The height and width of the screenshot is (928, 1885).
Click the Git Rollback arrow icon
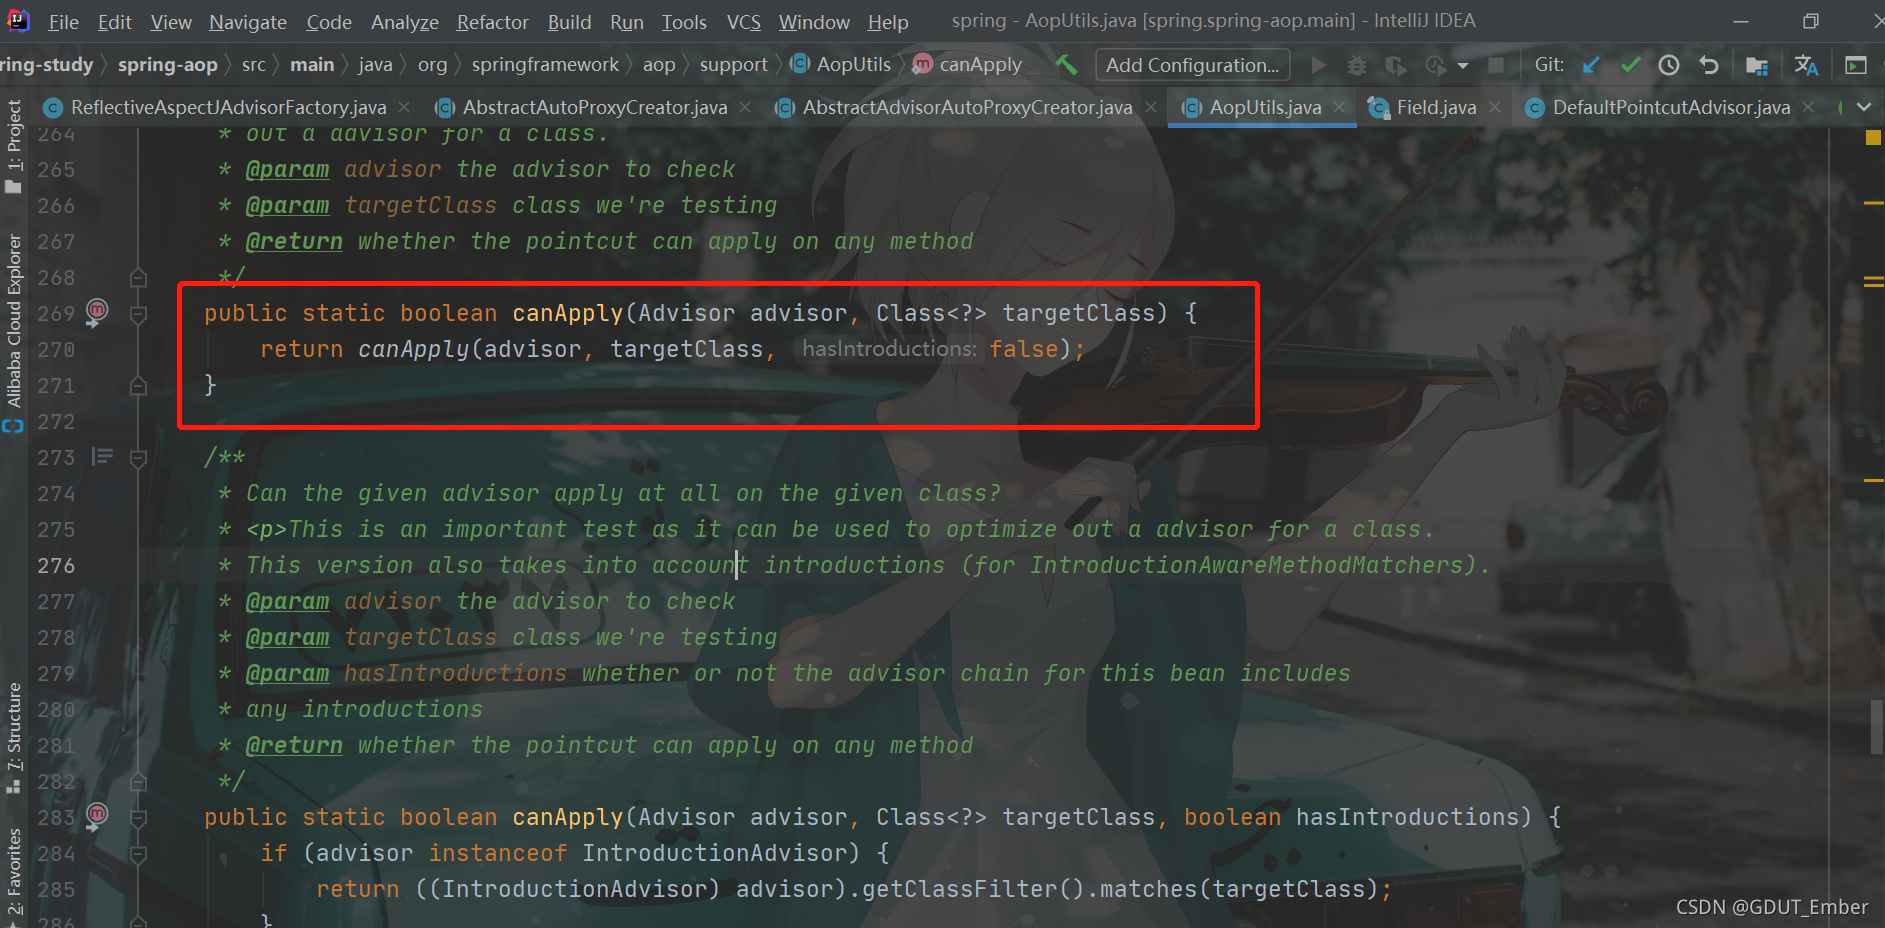tap(1709, 65)
